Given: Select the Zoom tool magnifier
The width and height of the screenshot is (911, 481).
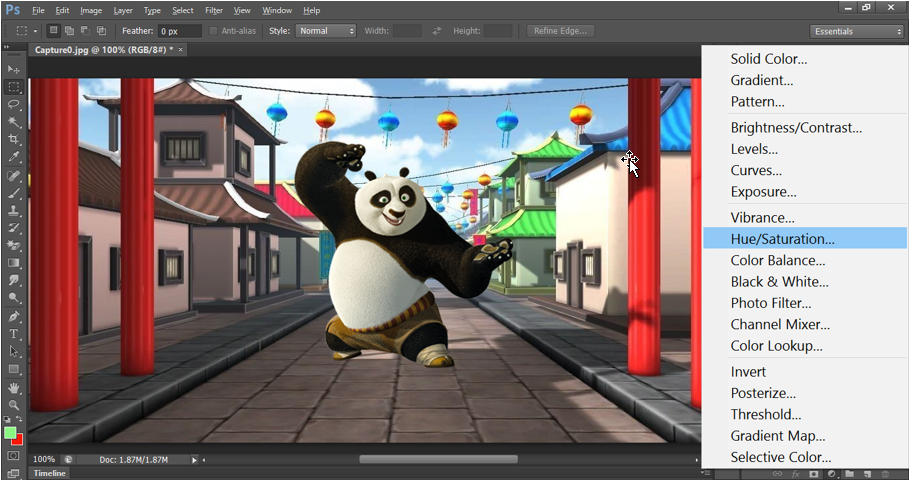Looking at the screenshot, I should pyautogui.click(x=14, y=404).
